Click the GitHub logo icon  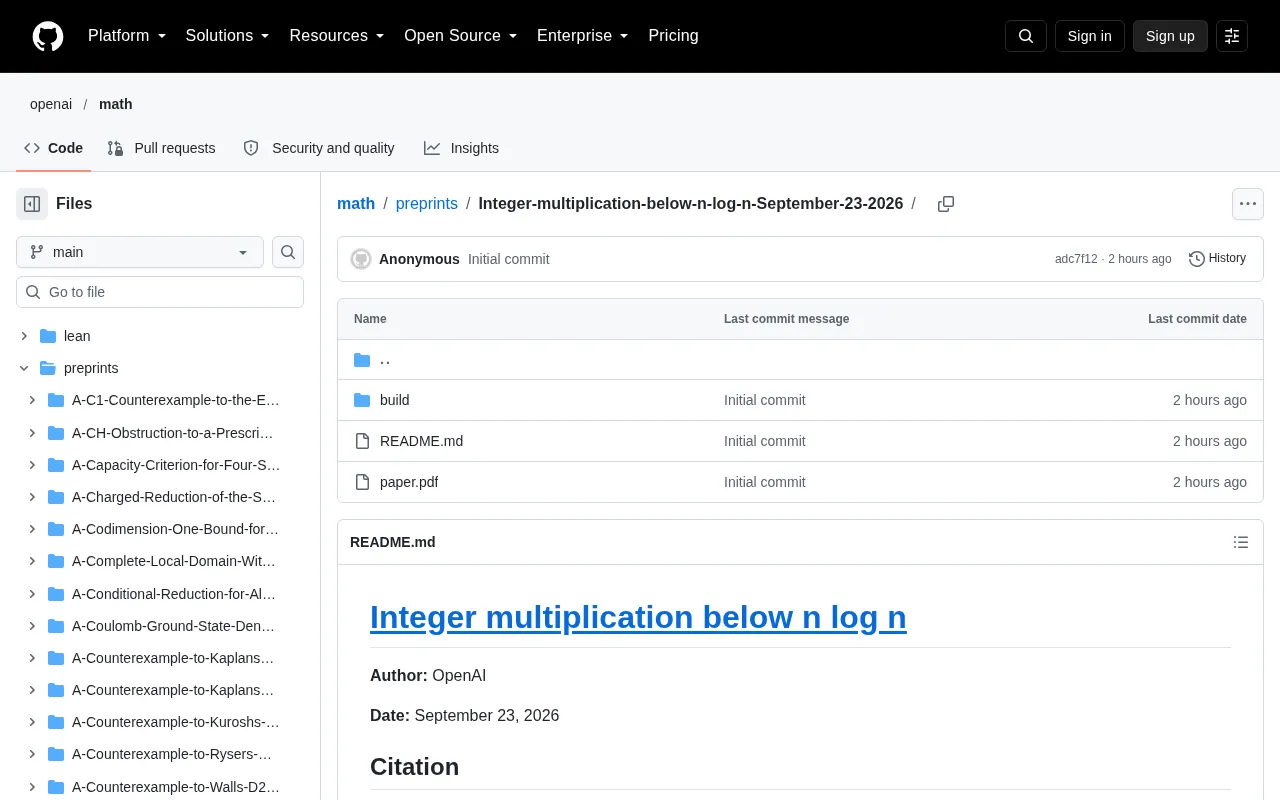(48, 36)
